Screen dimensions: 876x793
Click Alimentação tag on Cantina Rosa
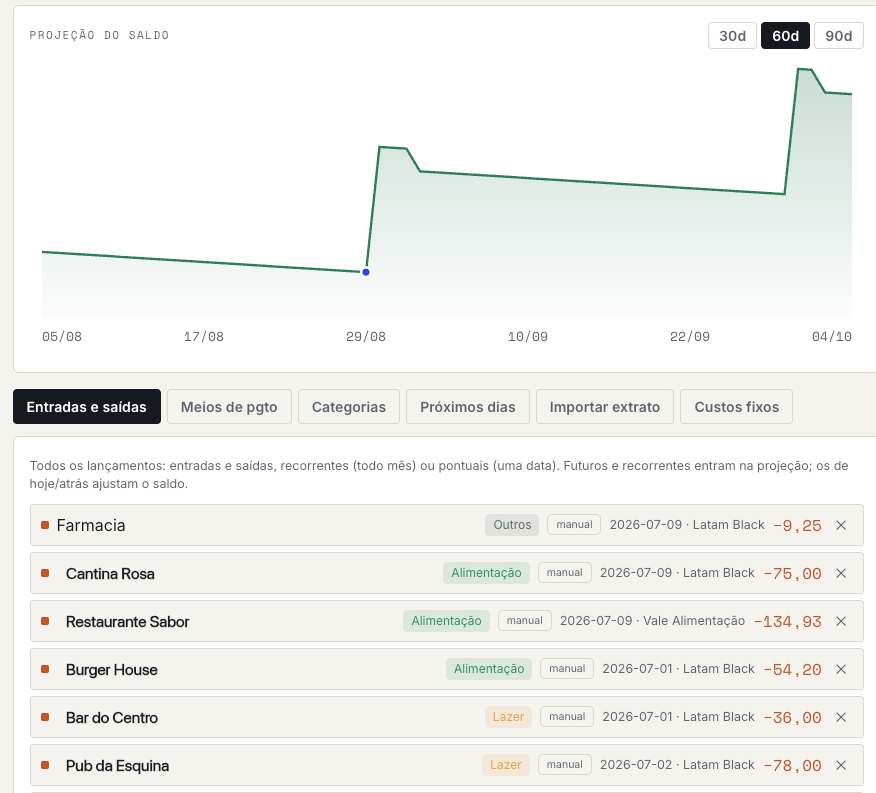(x=486, y=573)
